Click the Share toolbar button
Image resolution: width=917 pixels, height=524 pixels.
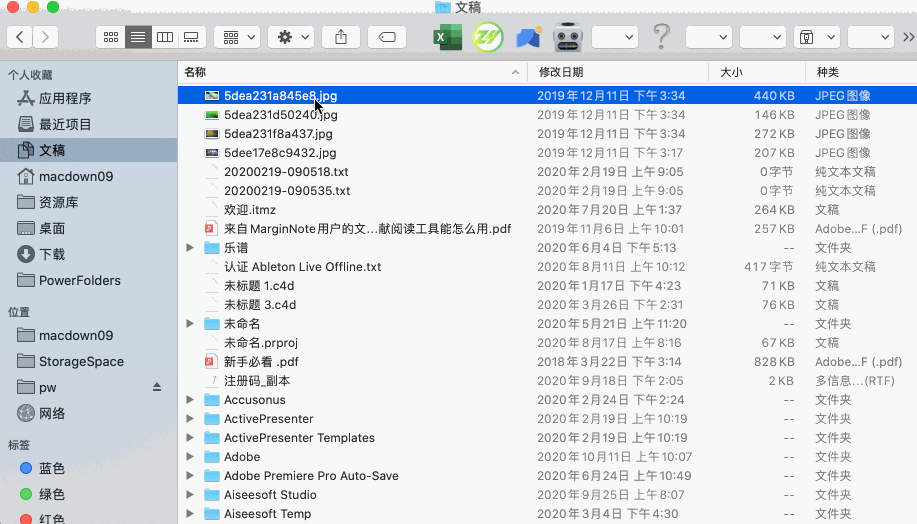341,37
